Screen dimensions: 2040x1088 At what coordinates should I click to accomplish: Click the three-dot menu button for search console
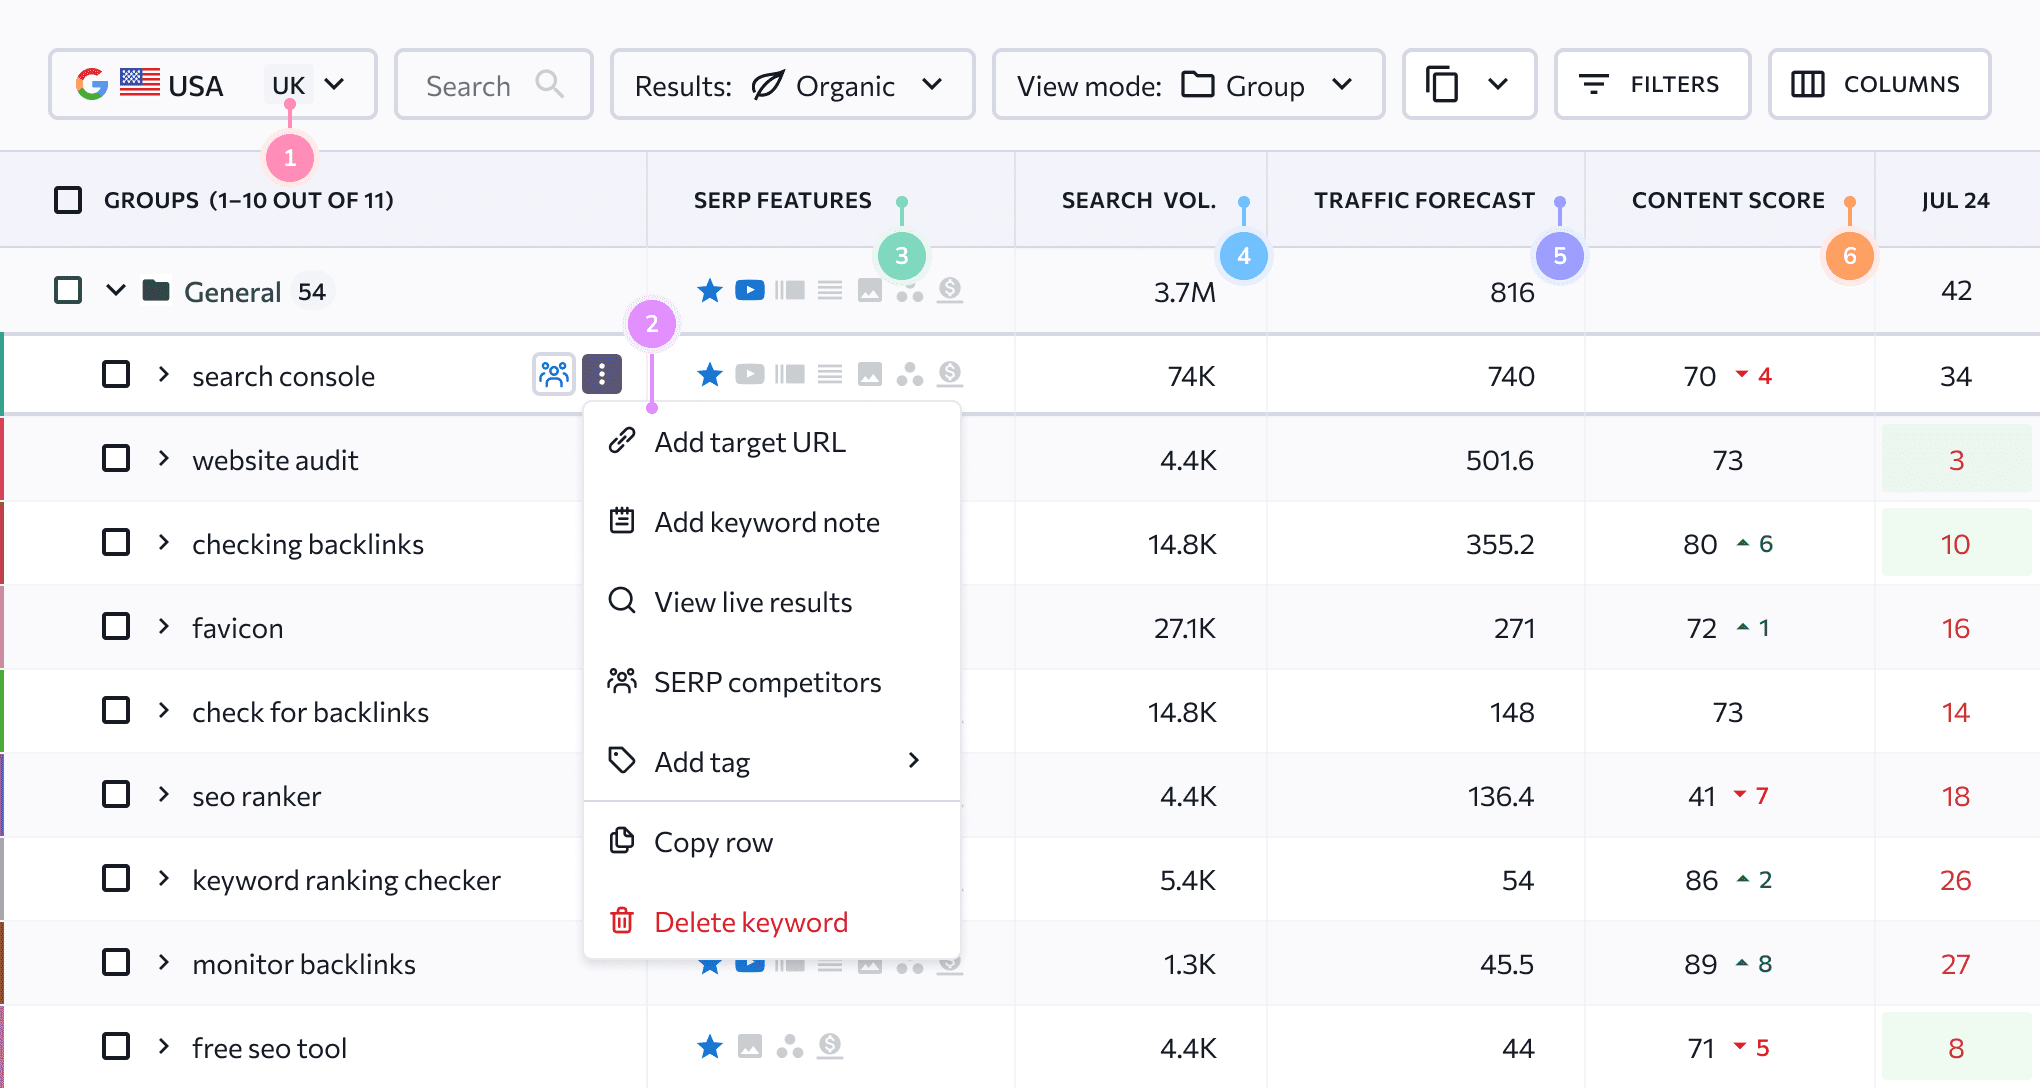coord(602,375)
